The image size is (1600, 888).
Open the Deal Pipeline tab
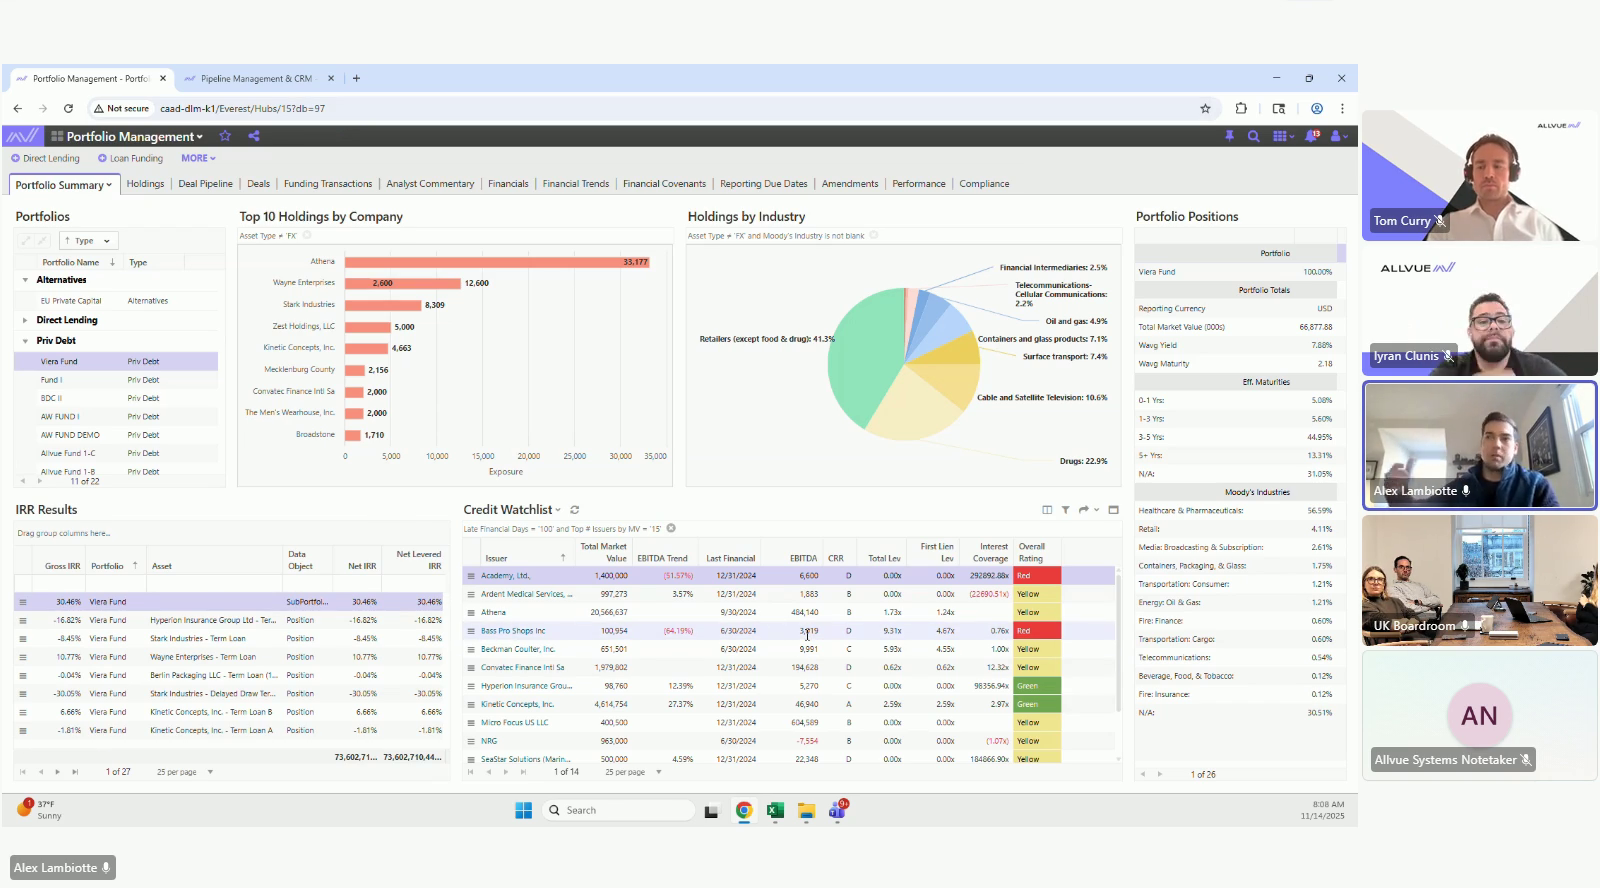coord(205,184)
